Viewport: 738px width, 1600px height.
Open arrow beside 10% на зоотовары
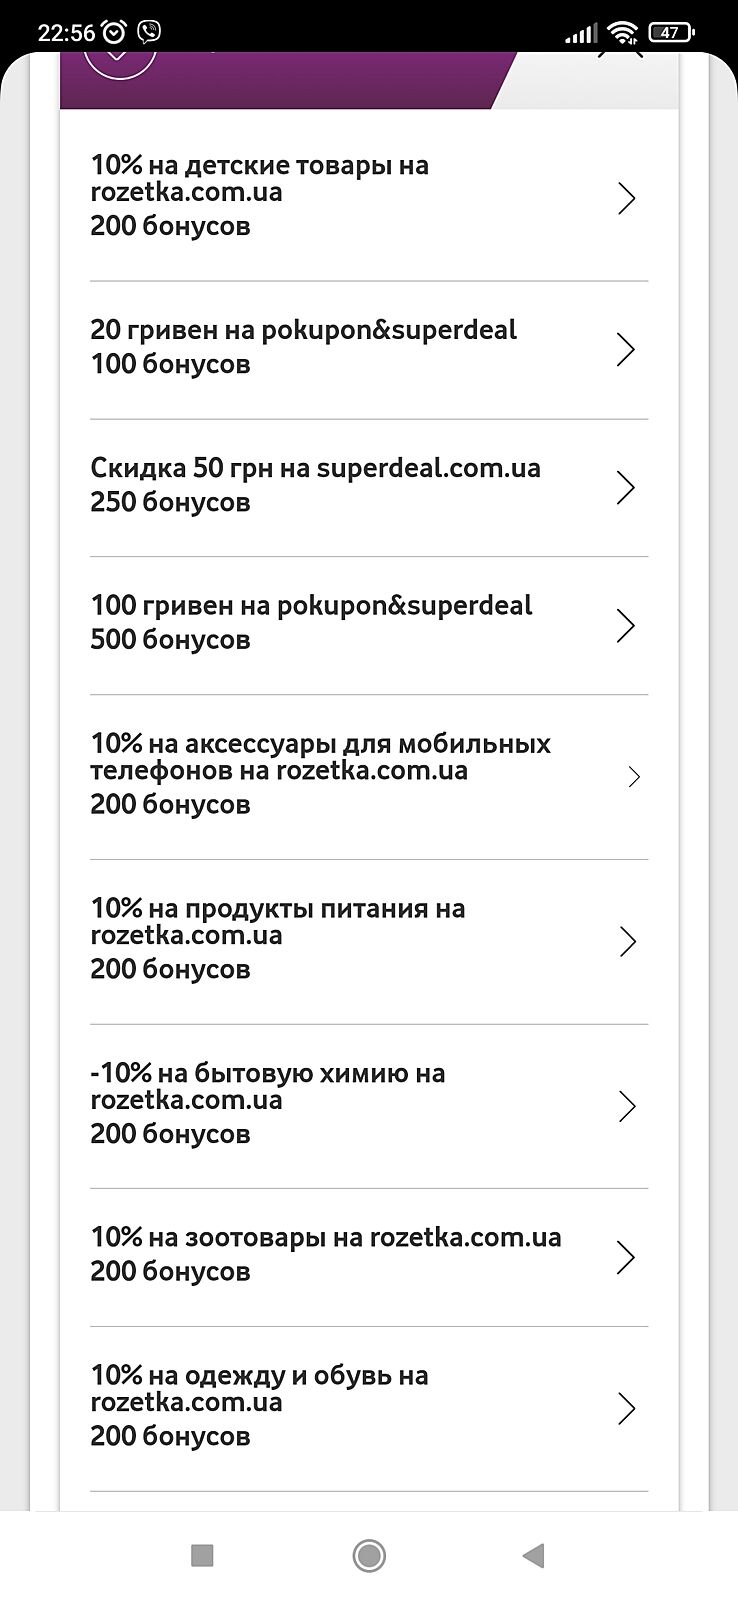pyautogui.click(x=627, y=1257)
